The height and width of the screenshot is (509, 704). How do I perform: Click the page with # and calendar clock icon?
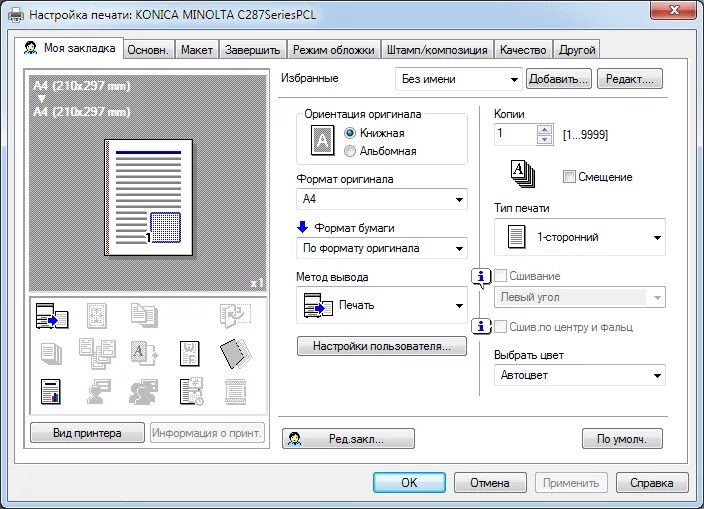(191, 392)
